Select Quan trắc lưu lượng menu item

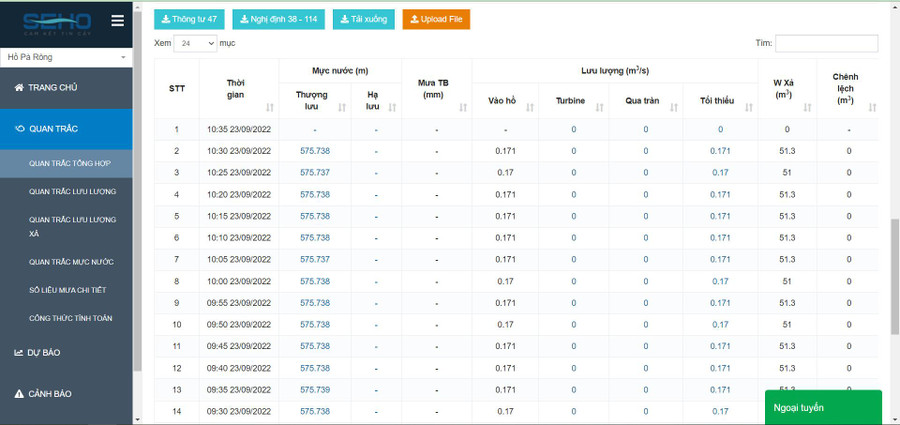click(73, 191)
